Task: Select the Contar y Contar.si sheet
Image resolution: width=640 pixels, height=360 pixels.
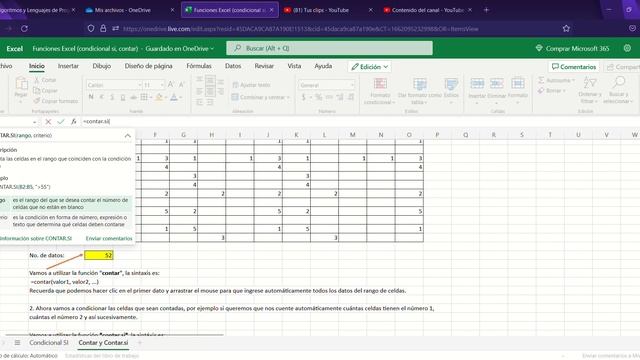Action: pos(103,343)
